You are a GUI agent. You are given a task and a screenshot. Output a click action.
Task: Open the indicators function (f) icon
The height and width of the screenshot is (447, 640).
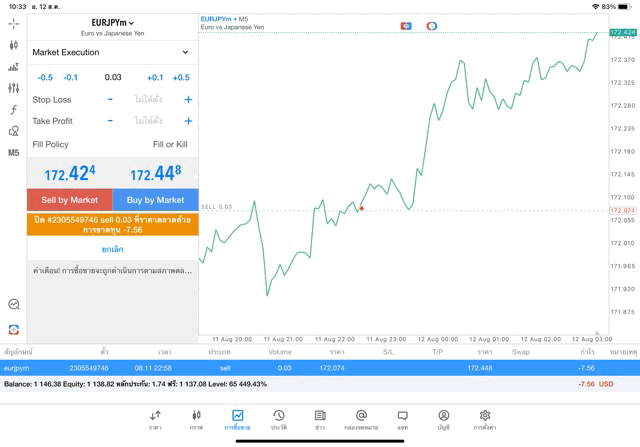click(x=14, y=109)
